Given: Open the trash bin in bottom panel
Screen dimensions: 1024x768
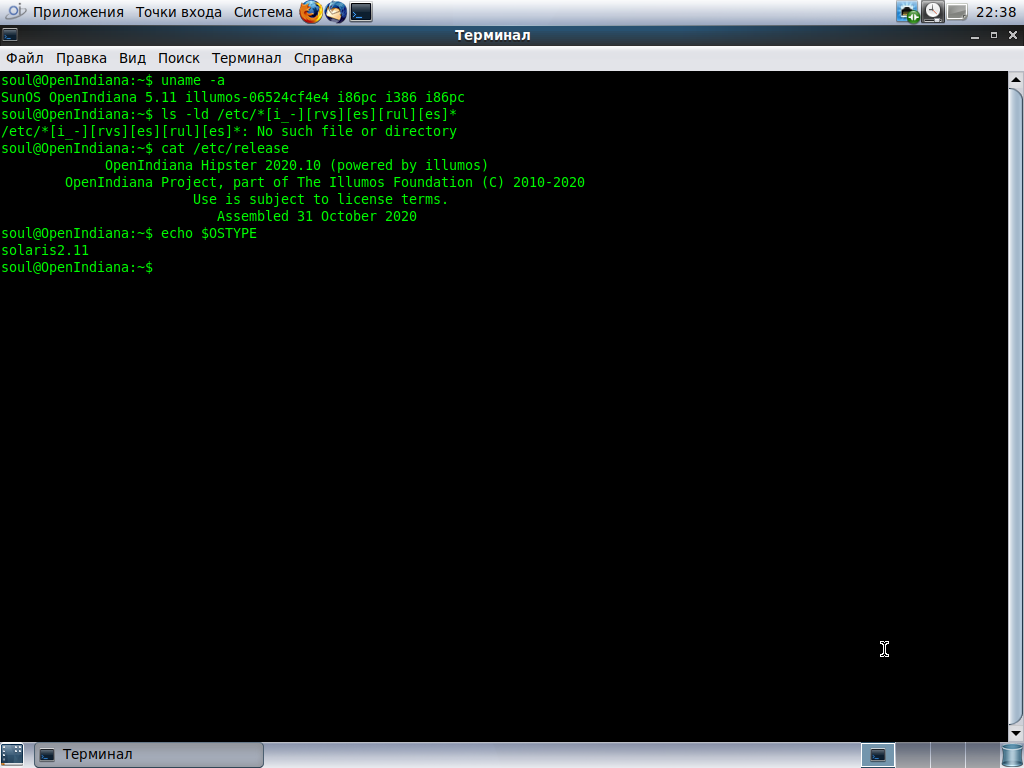Looking at the screenshot, I should coord(1011,755).
